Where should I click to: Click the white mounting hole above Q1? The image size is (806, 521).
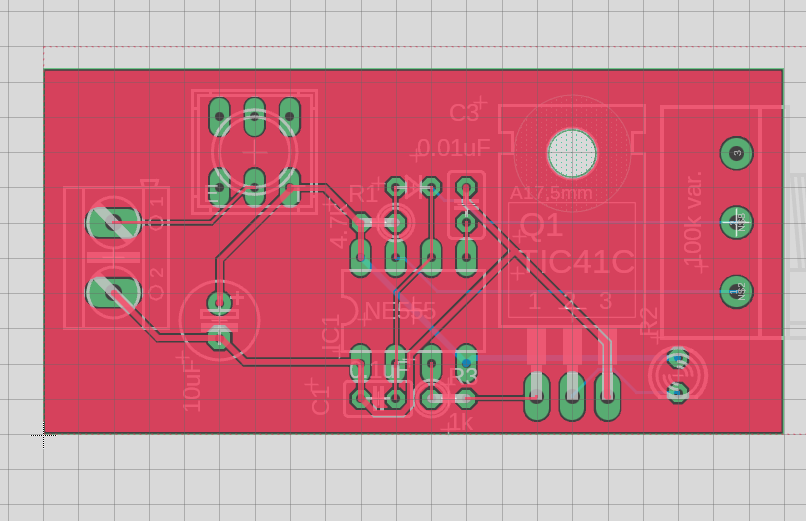click(x=572, y=153)
